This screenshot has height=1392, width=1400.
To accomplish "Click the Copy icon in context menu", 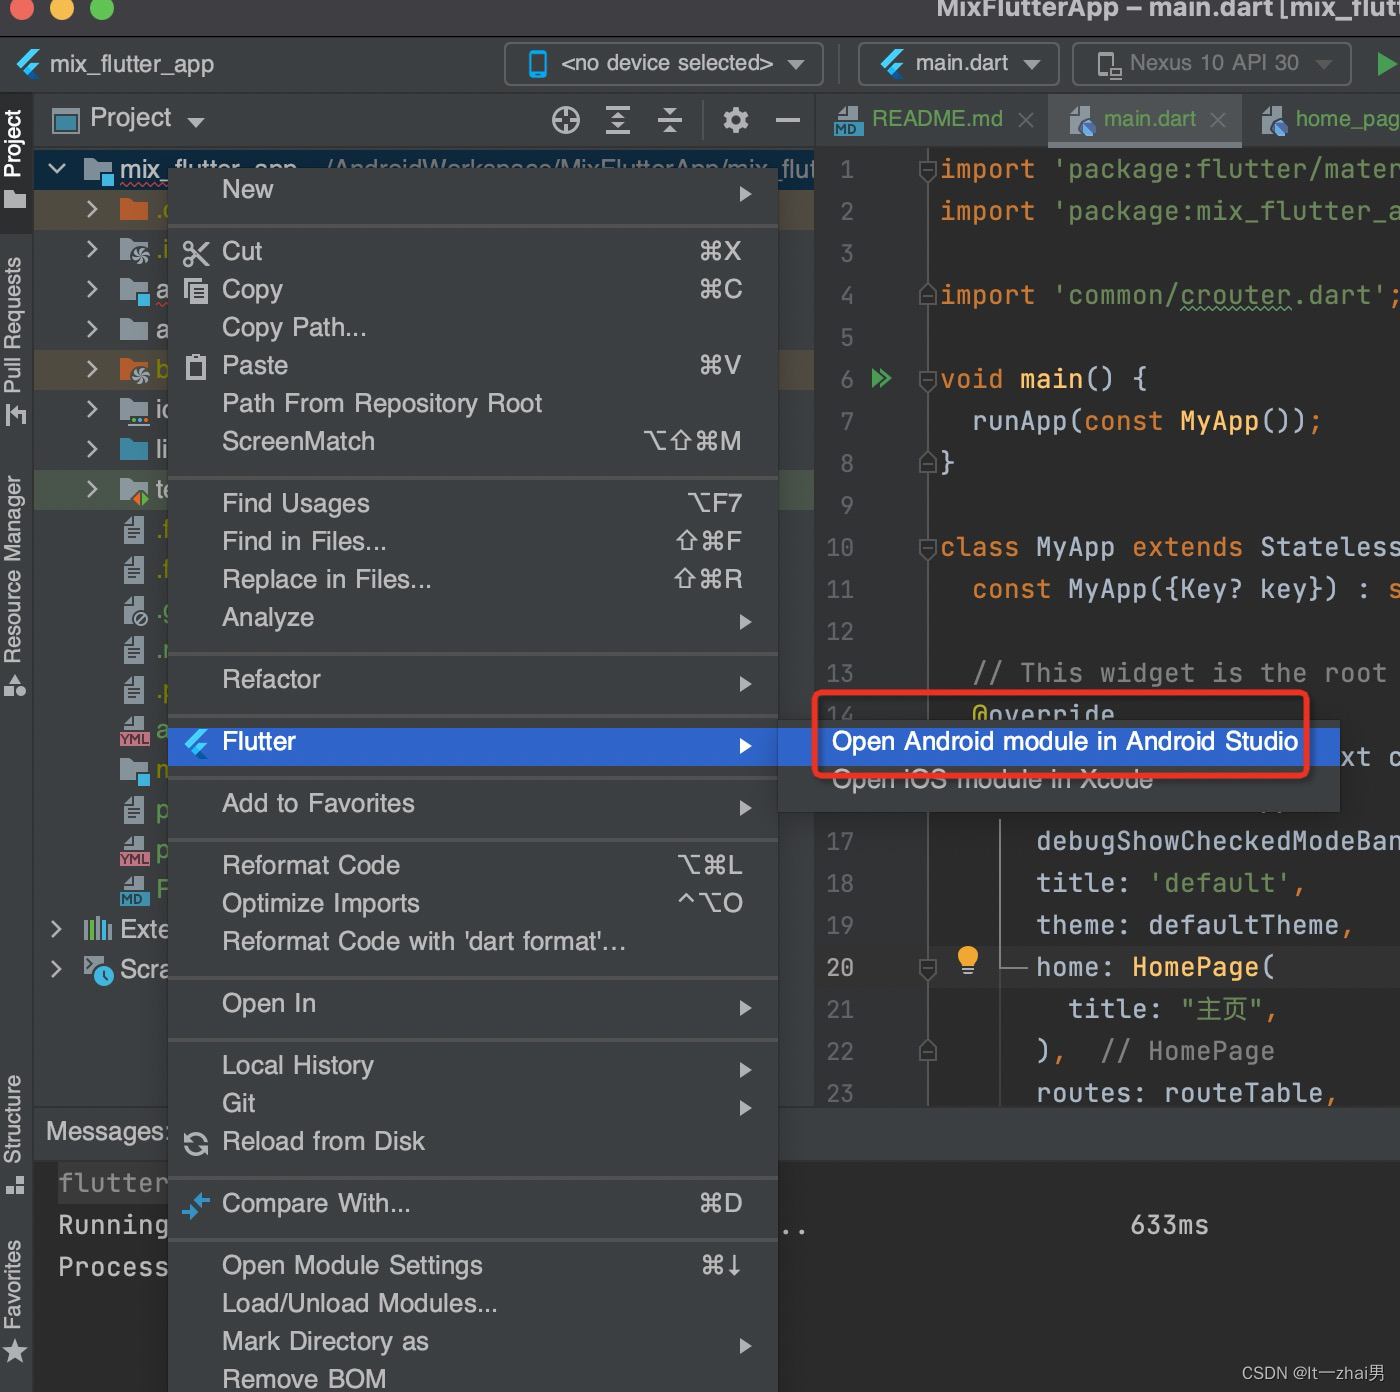I will [x=196, y=290].
